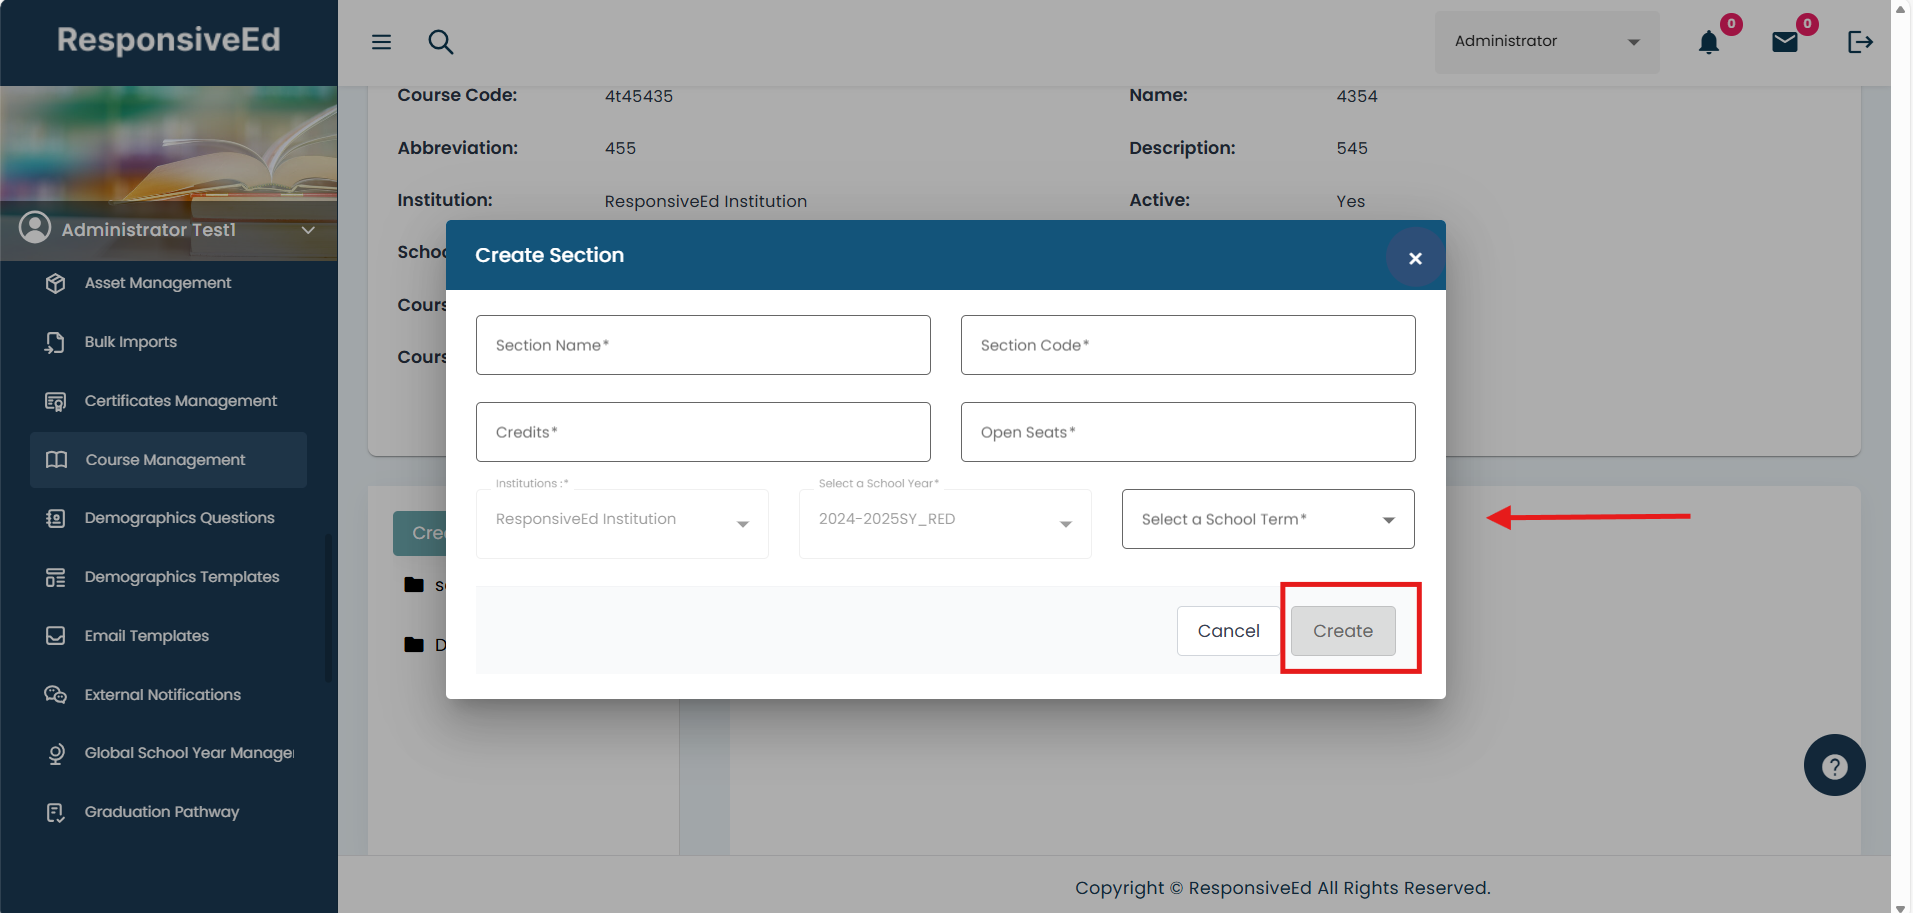Expand the Select a School Term dropdown
The height and width of the screenshot is (913, 1913).
1267,519
